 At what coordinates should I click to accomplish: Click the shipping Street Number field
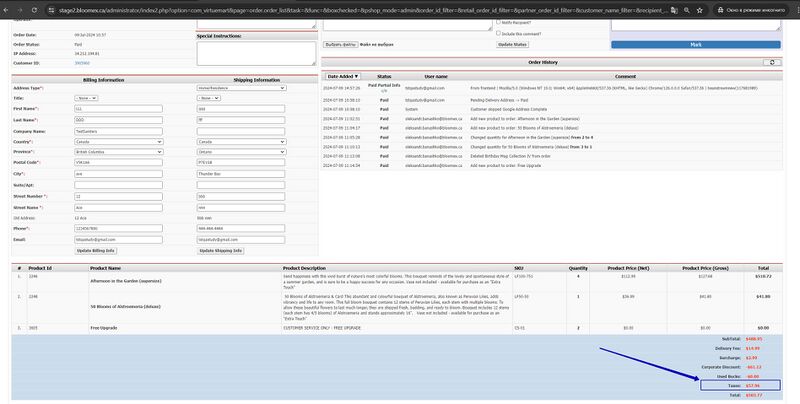pyautogui.click(x=241, y=196)
